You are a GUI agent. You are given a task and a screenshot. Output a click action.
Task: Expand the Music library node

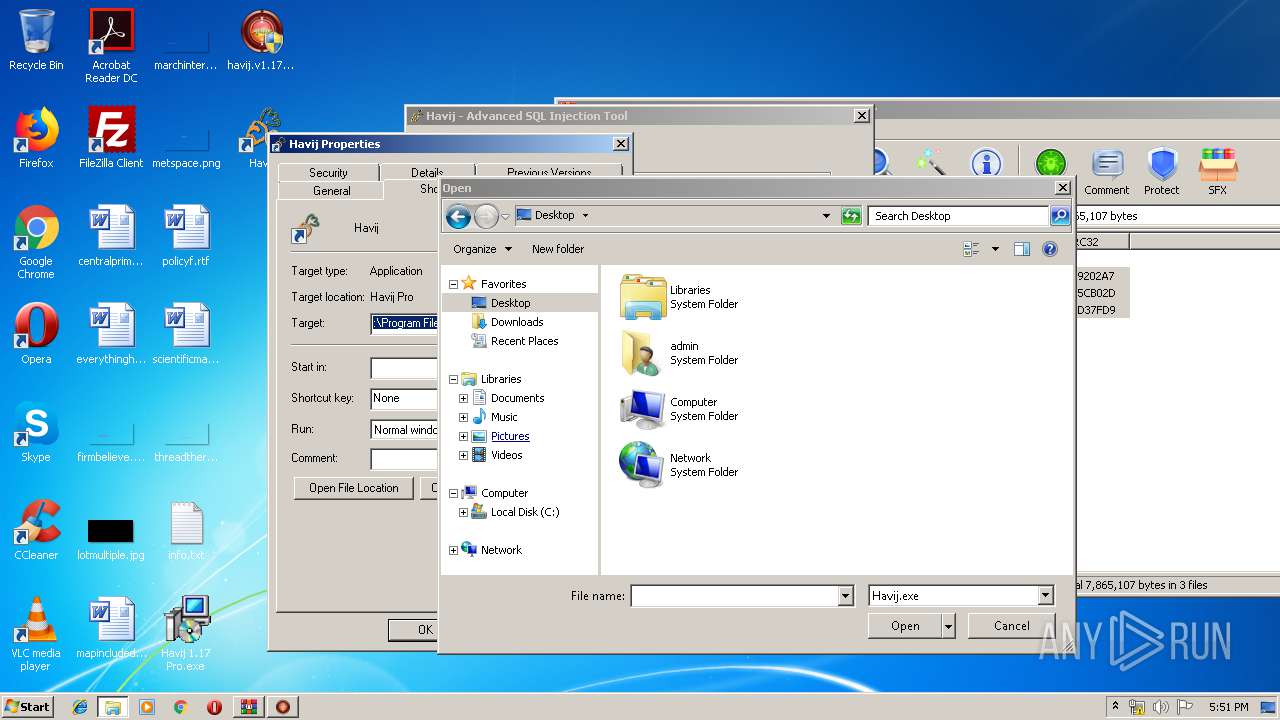(463, 417)
